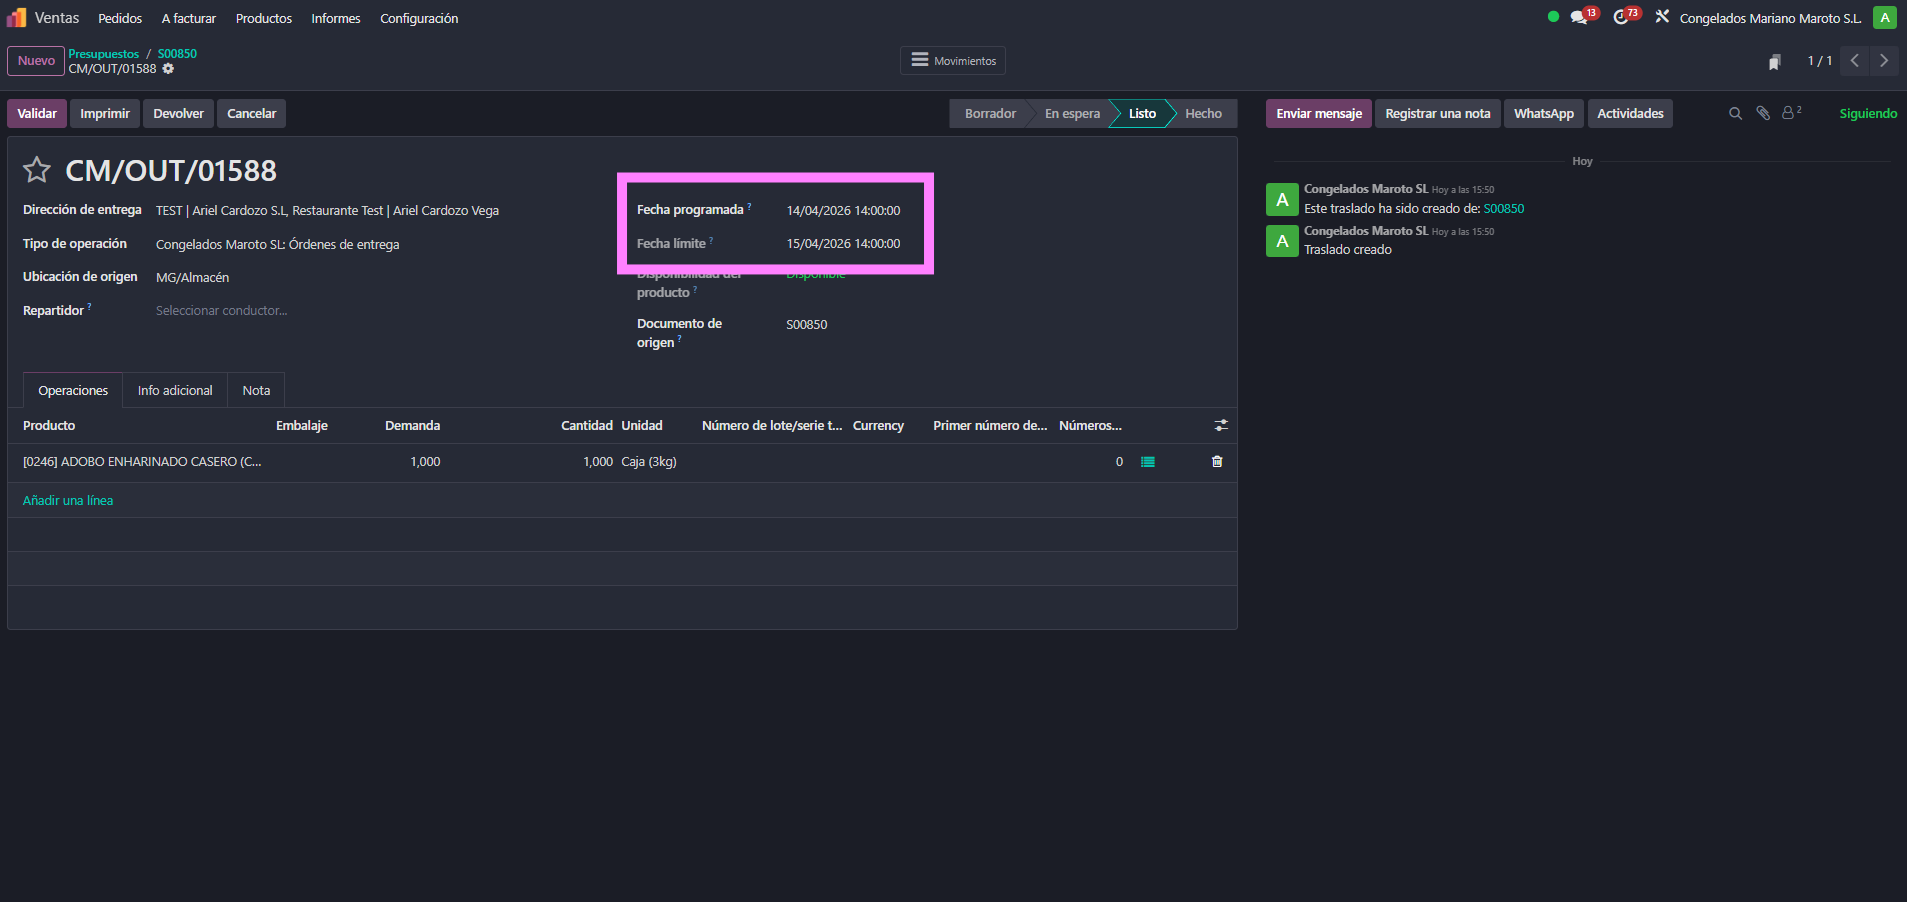Mark CM/OUT/01588 as favorite with star
Viewport: 1907px width, 902px height.
(x=37, y=170)
